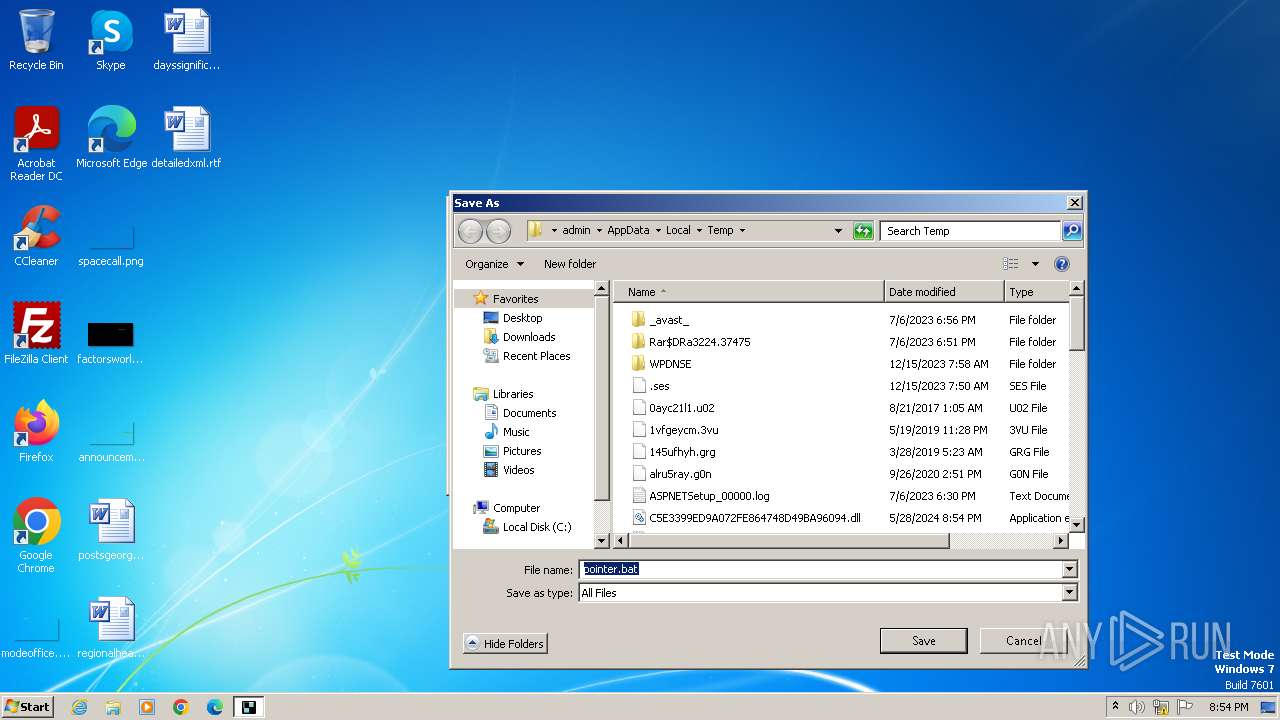Open Windows Media Player from taskbar
The height and width of the screenshot is (720, 1280).
tap(147, 707)
